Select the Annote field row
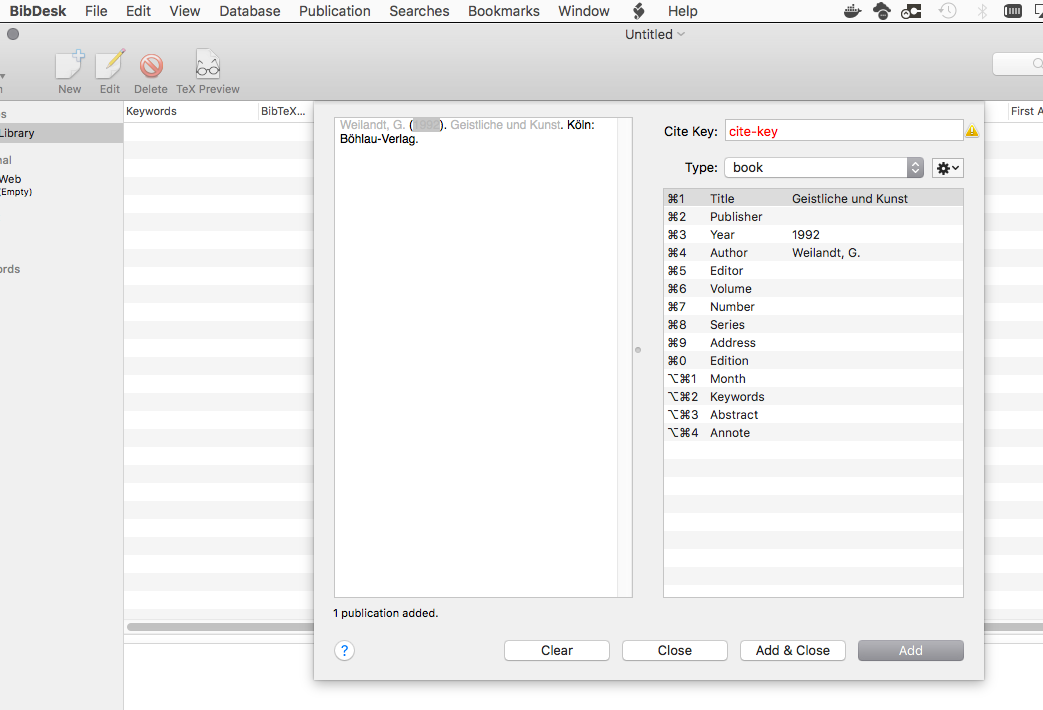1043x710 pixels. click(813, 432)
